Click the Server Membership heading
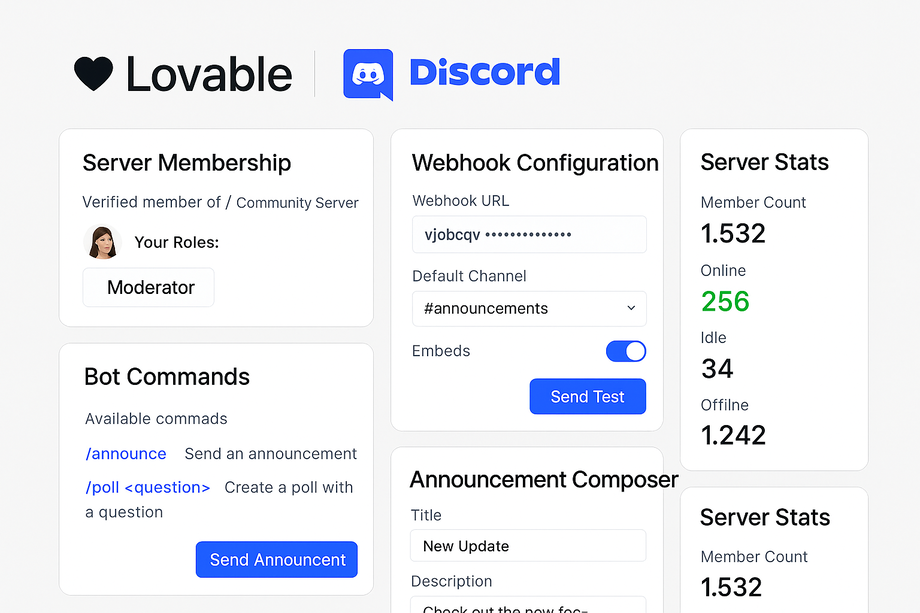Image resolution: width=920 pixels, height=613 pixels. (187, 162)
